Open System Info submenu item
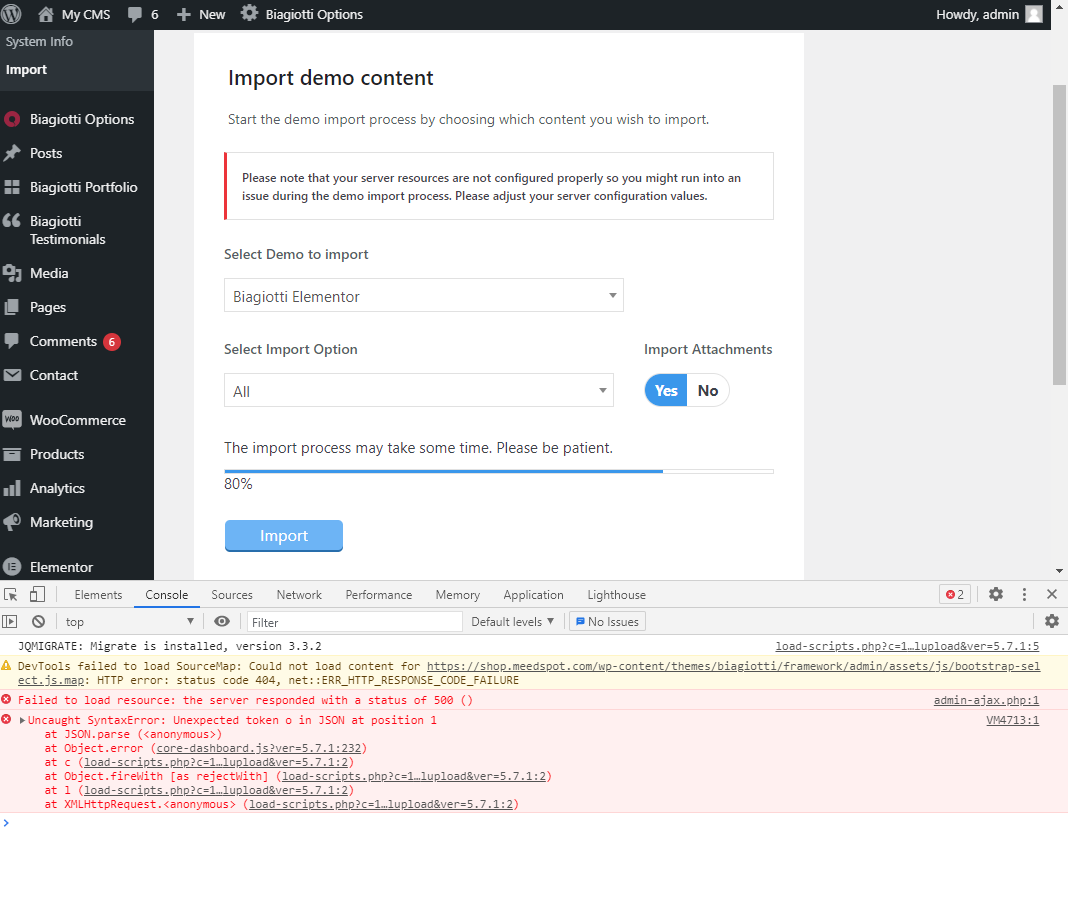 39,42
